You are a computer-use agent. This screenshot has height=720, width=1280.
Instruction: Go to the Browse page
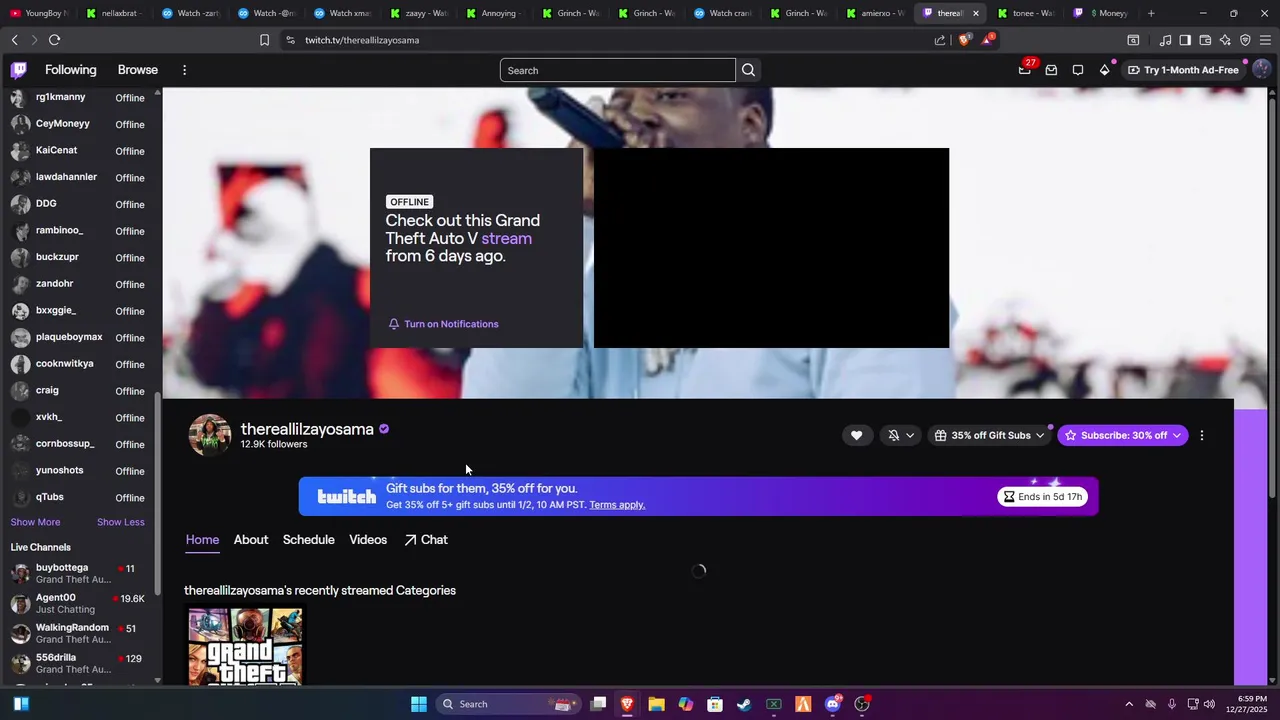click(138, 70)
